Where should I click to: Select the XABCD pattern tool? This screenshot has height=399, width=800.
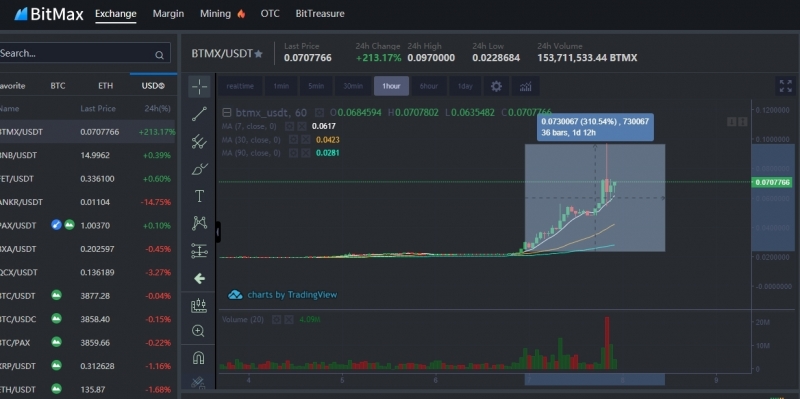click(199, 223)
